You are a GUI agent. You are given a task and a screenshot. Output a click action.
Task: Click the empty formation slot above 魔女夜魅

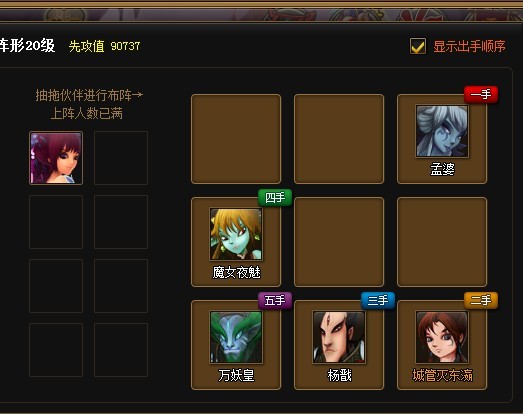(x=236, y=139)
